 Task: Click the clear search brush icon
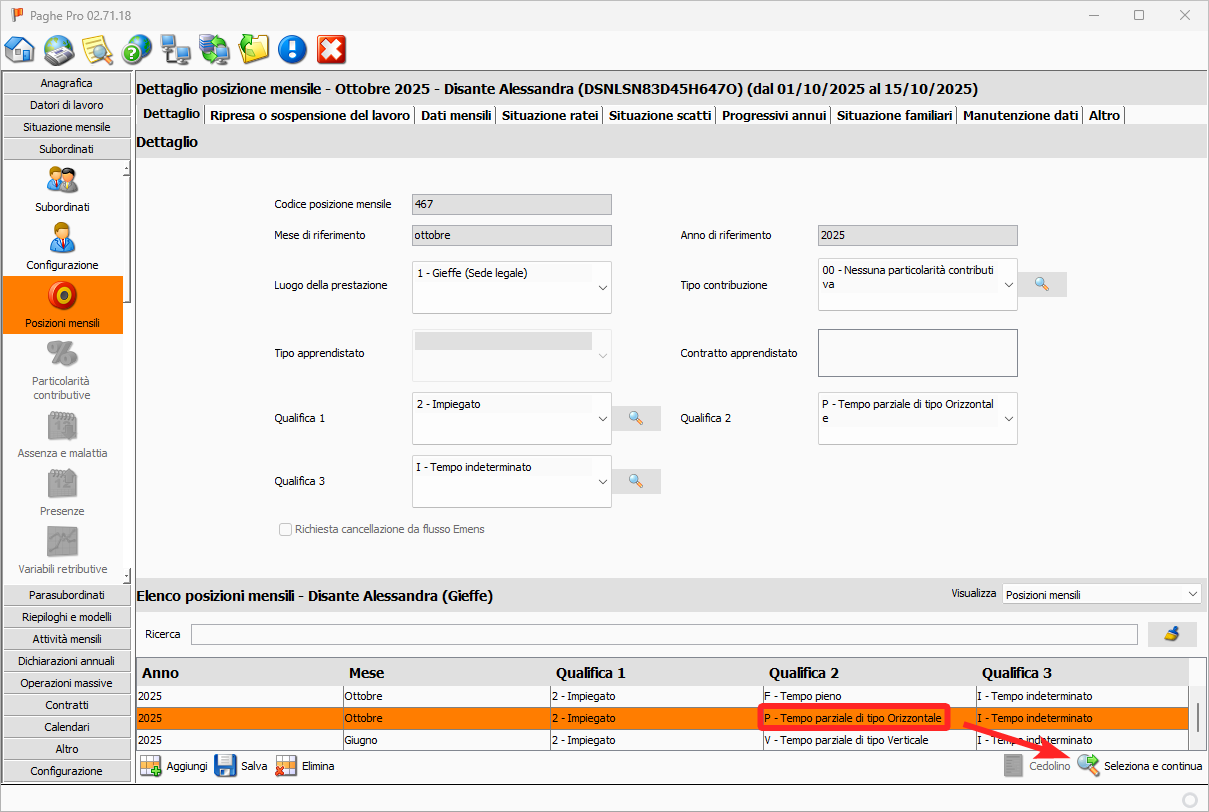tap(1172, 634)
